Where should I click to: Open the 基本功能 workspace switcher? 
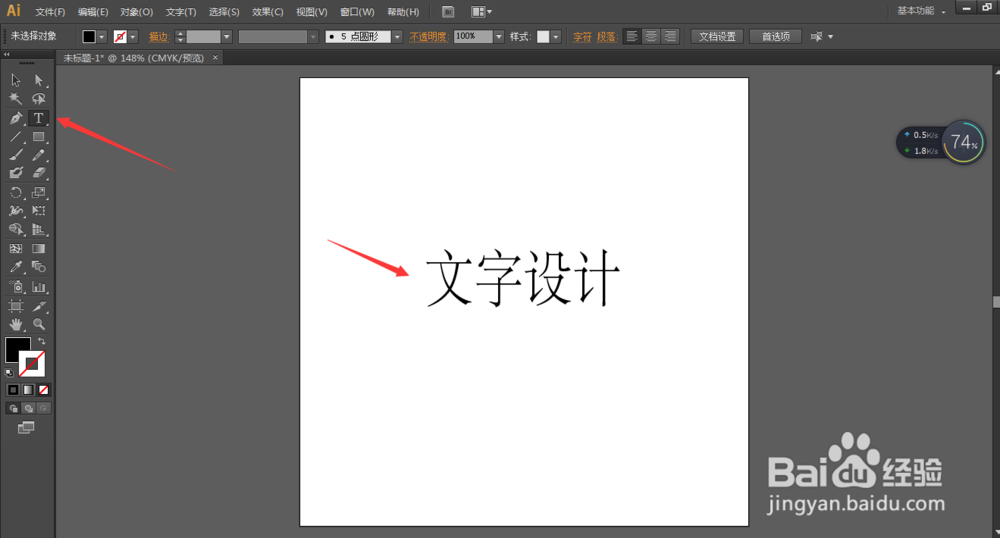921,11
